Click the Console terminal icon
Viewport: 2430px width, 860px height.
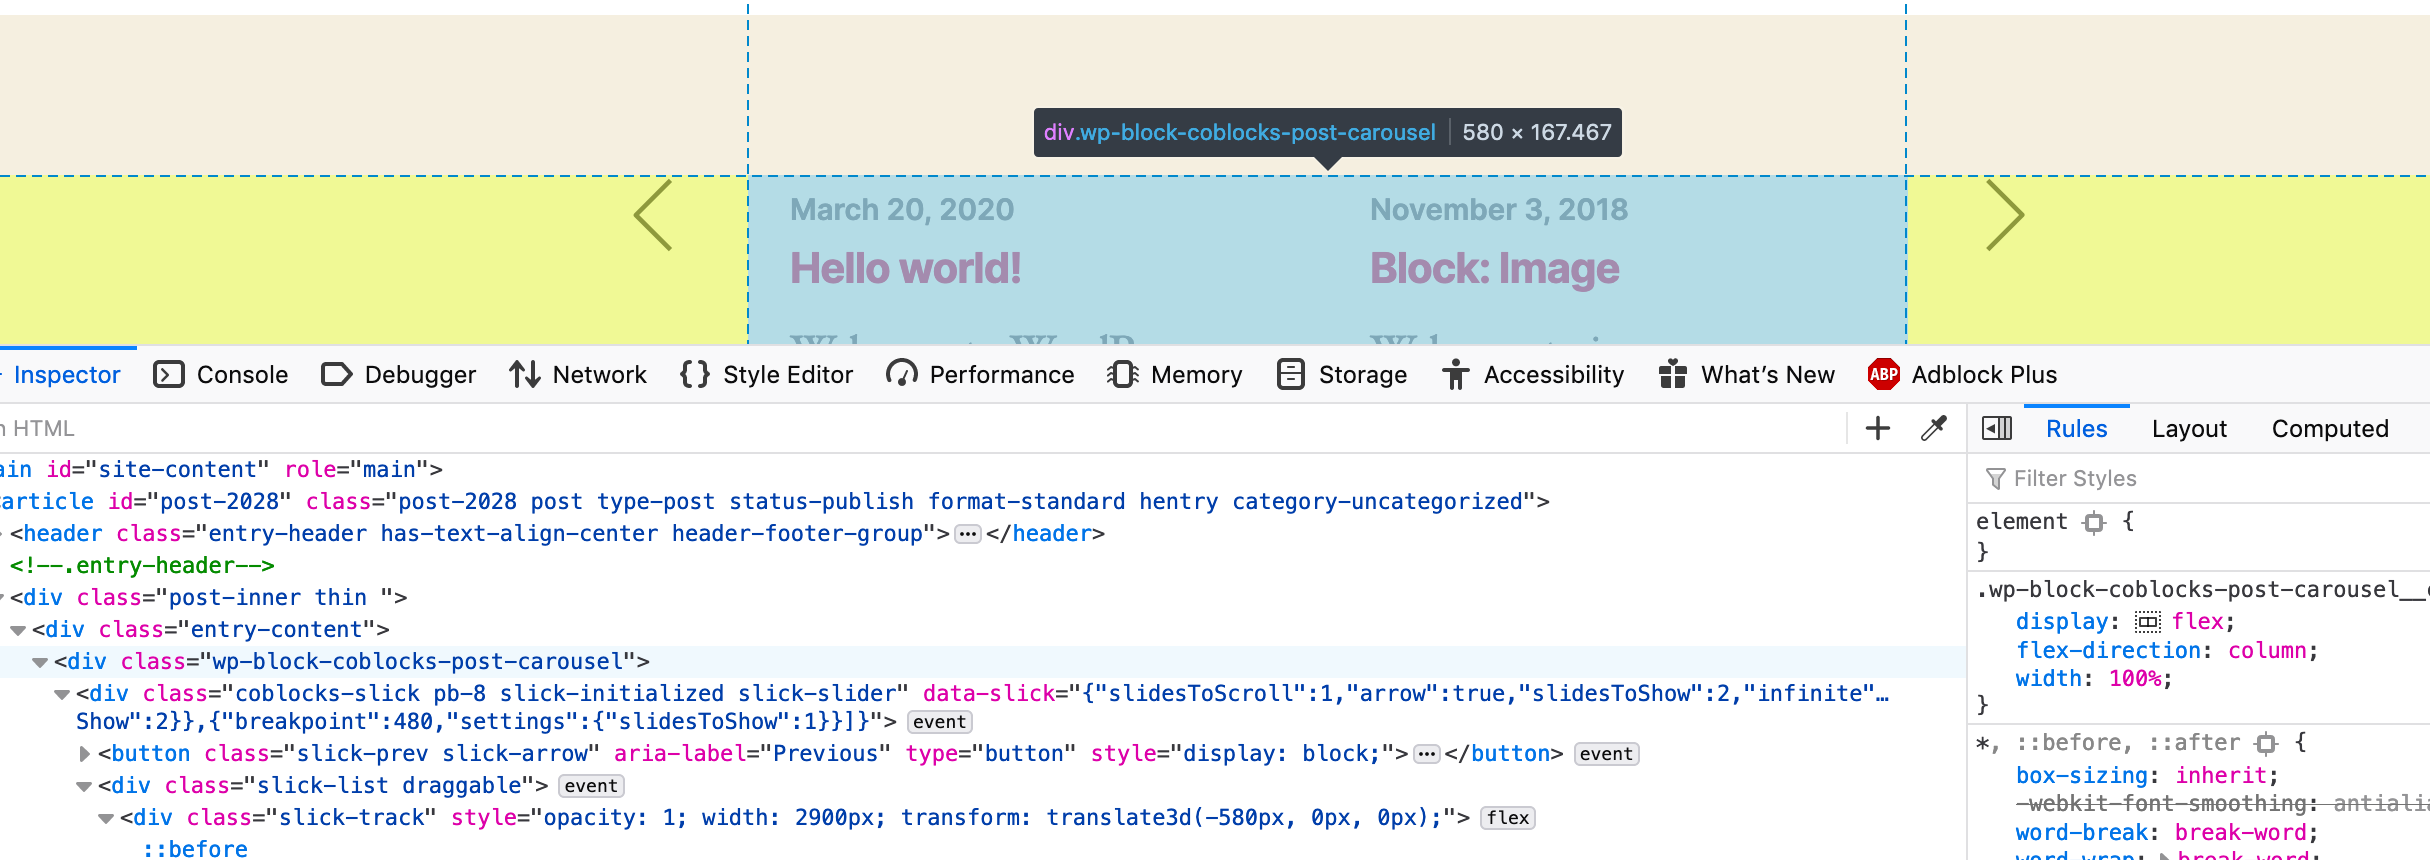pos(169,375)
